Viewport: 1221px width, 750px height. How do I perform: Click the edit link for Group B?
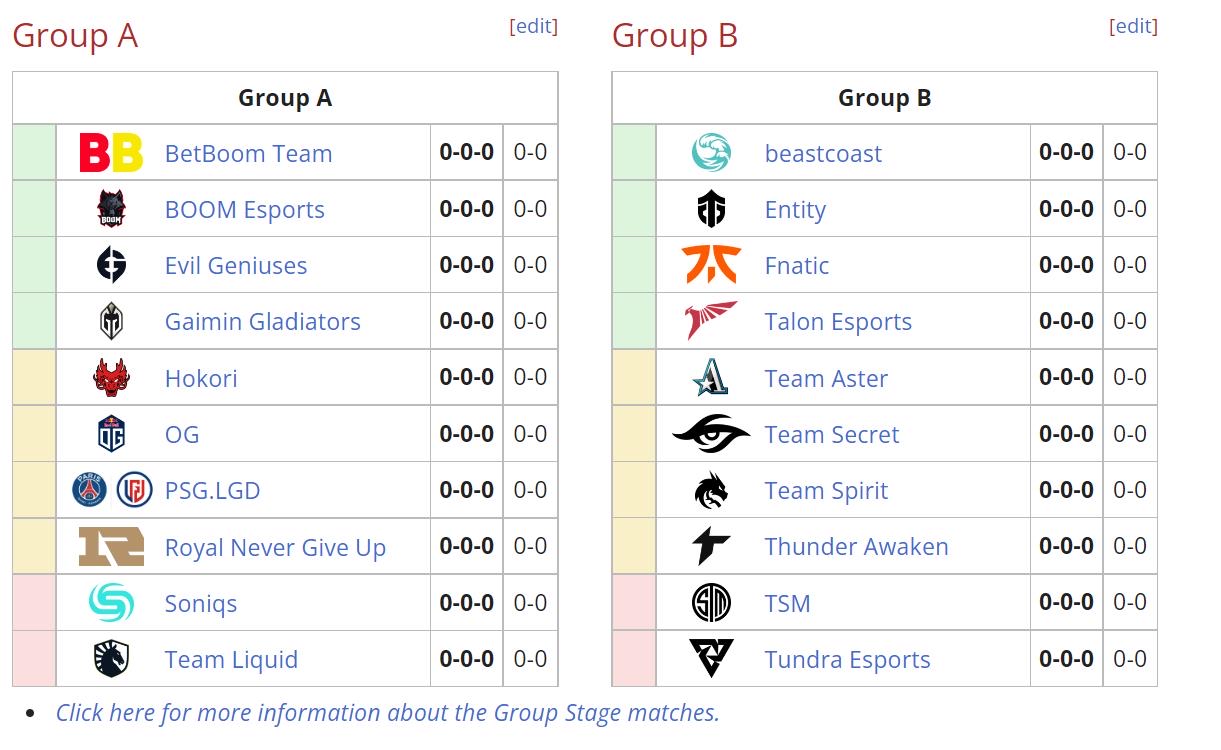click(1134, 27)
